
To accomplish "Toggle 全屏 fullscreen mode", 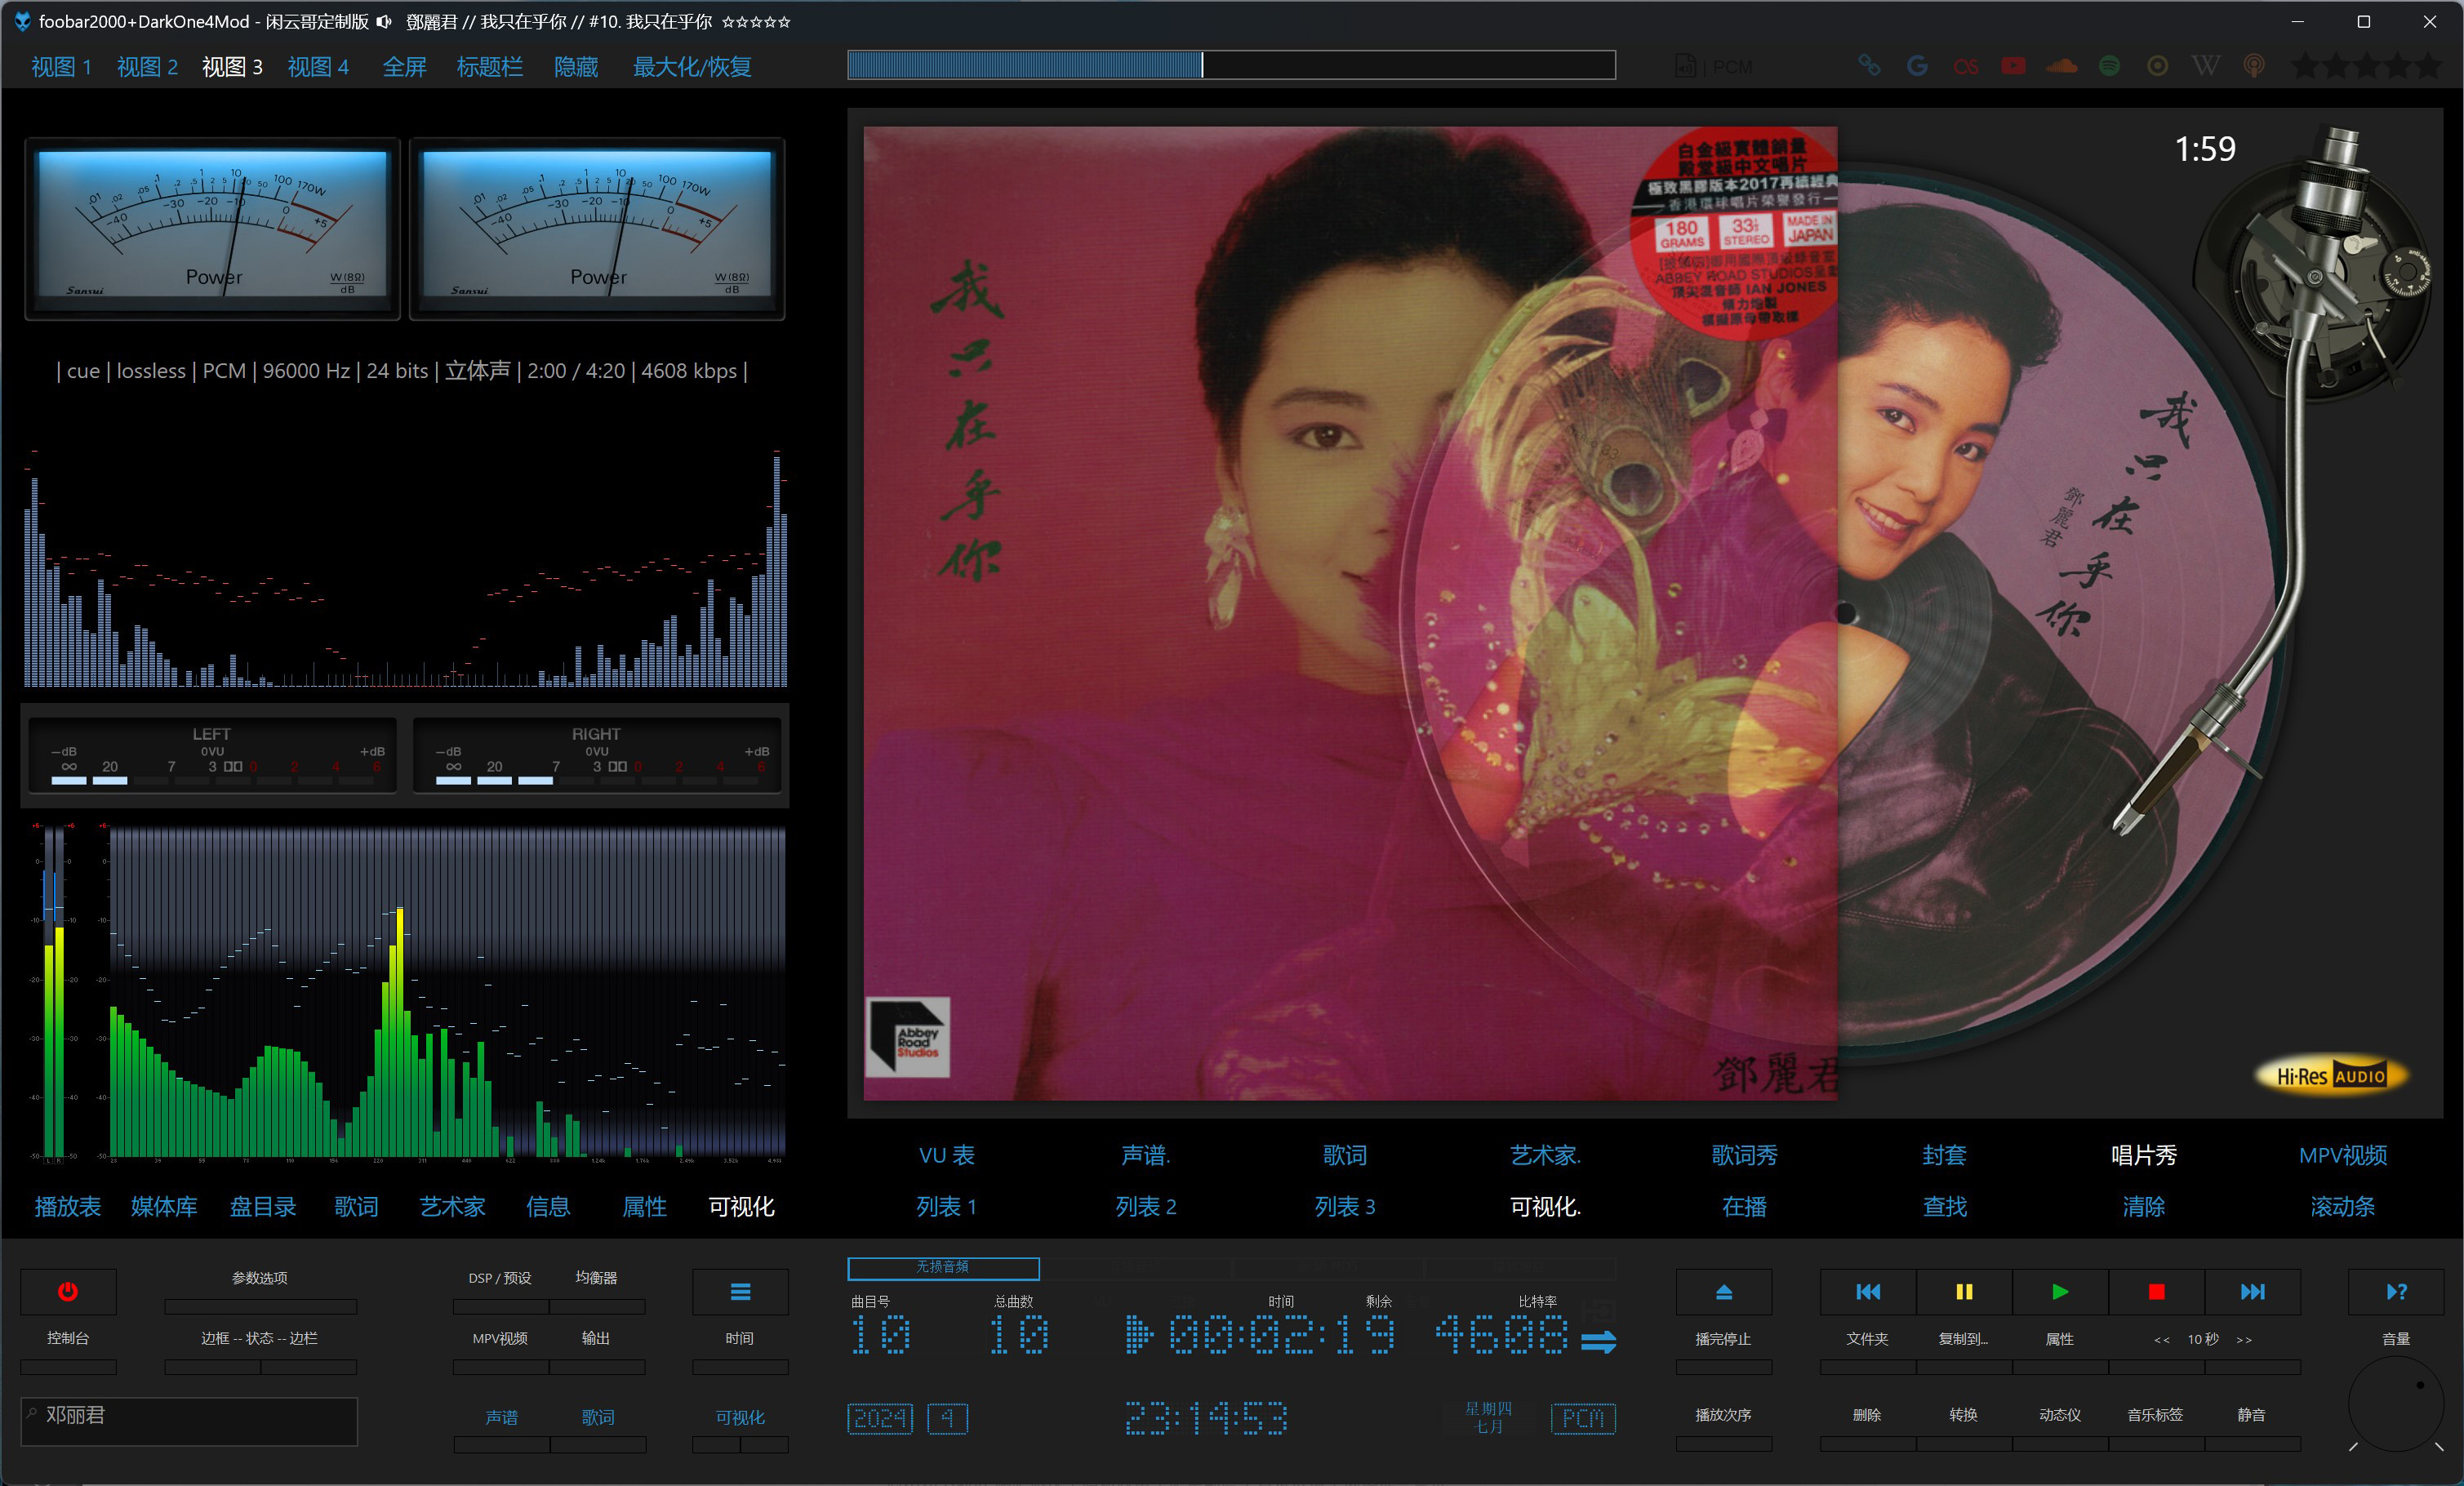I will (404, 67).
